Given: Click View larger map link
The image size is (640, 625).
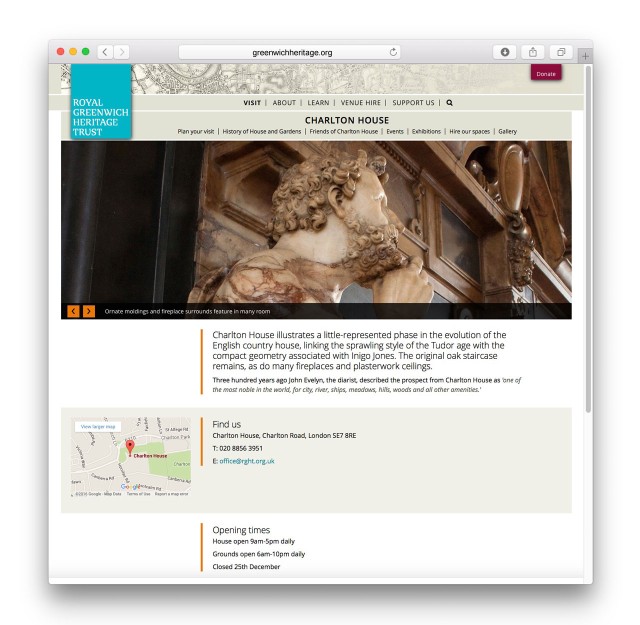Looking at the screenshot, I should pyautogui.click(x=98, y=427).
